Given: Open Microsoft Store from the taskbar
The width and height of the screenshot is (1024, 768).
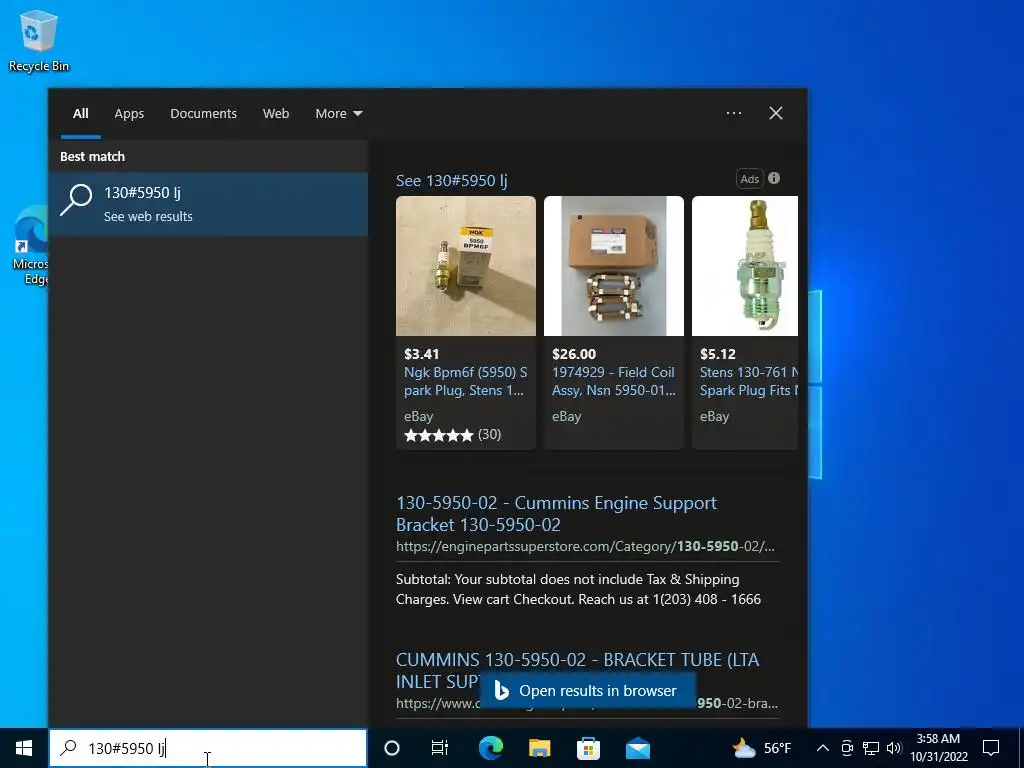Looking at the screenshot, I should click(588, 748).
